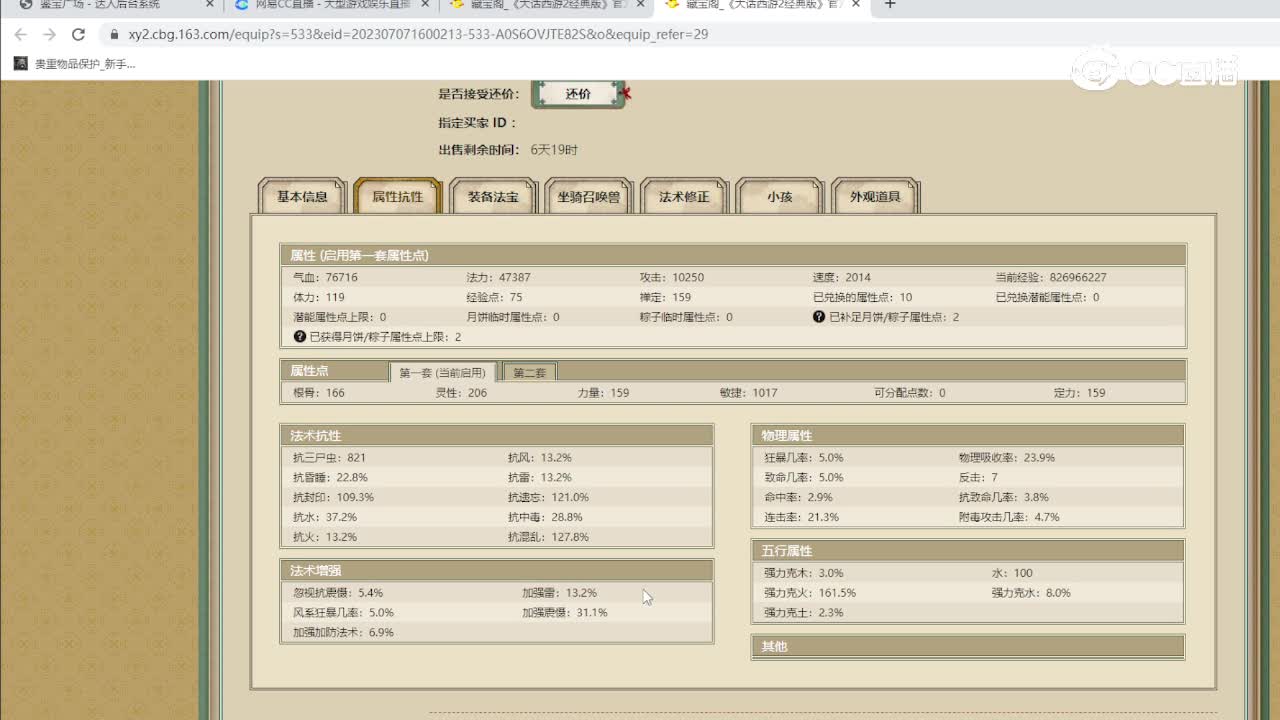Open a new browser tab with plus icon
This screenshot has width=1280, height=720.
pyautogui.click(x=890, y=5)
